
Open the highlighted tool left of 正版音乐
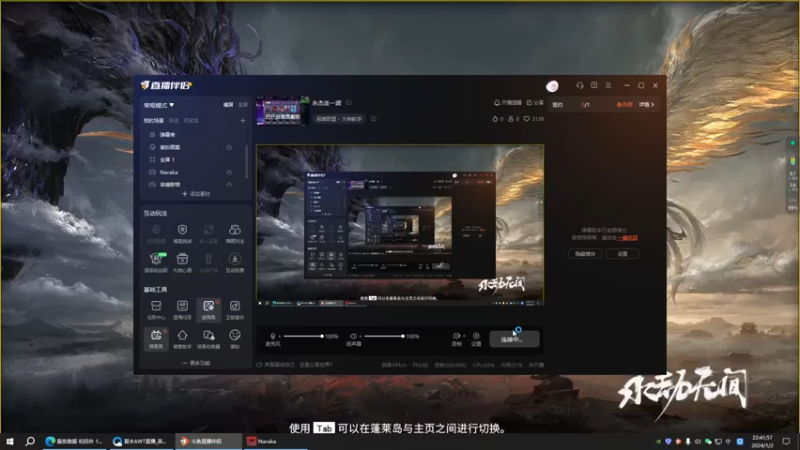click(208, 309)
